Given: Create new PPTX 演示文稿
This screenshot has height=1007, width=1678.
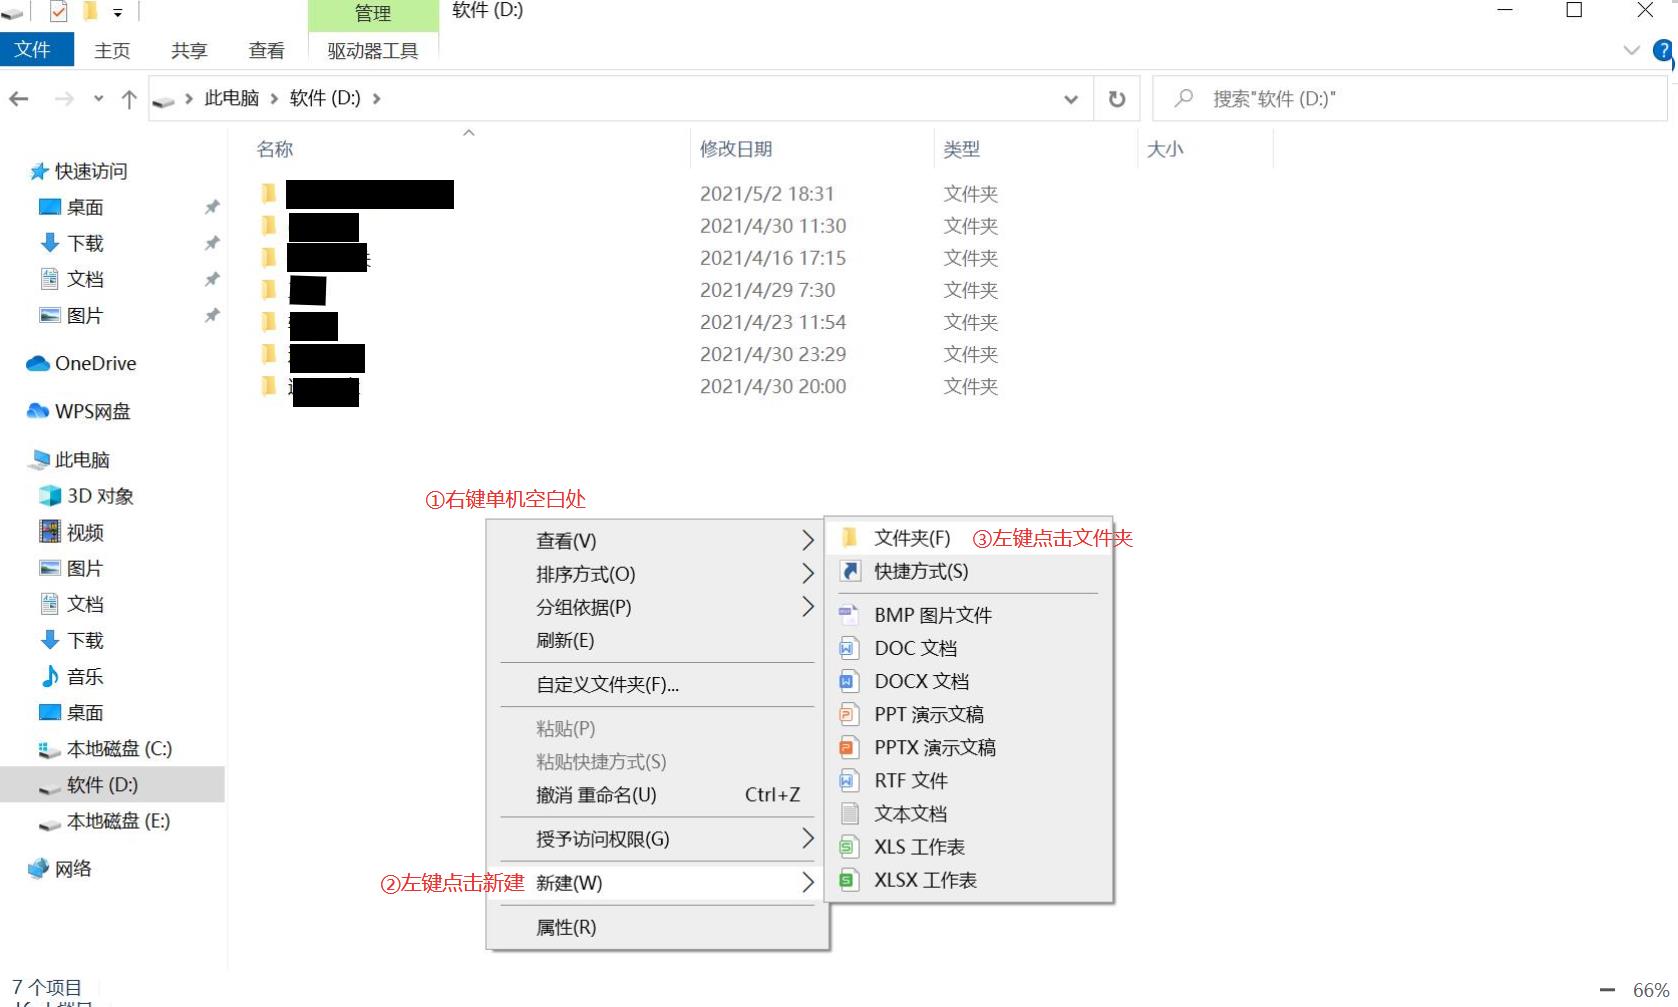Looking at the screenshot, I should pyautogui.click(x=968, y=747).
